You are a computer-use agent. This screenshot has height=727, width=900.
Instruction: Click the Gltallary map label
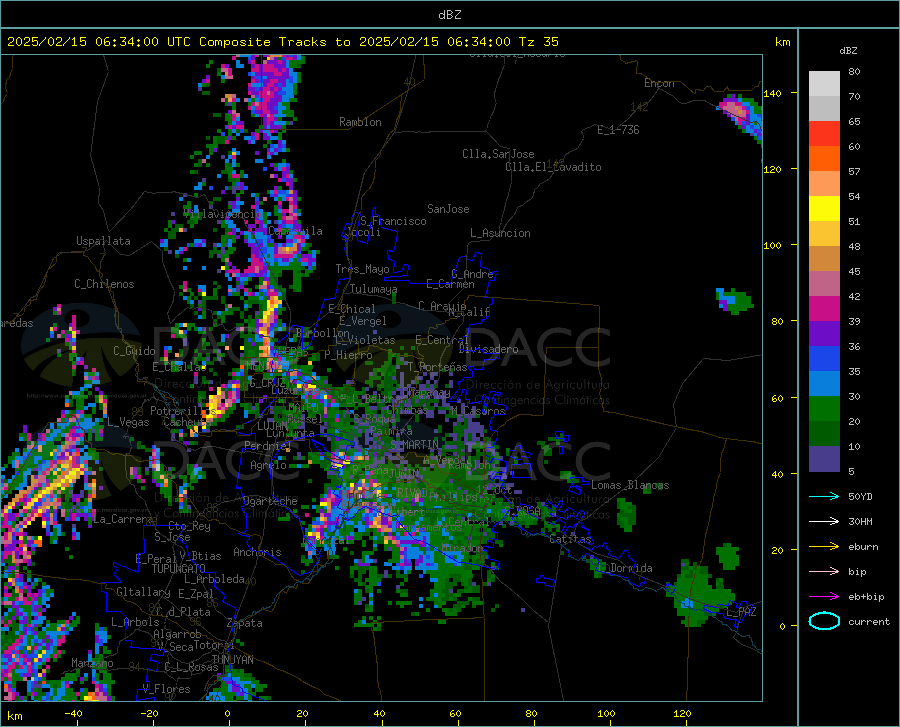tap(143, 592)
